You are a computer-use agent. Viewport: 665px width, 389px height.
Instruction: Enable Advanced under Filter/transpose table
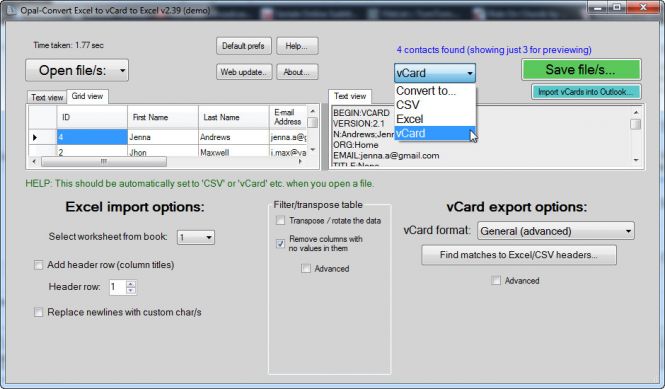306,268
